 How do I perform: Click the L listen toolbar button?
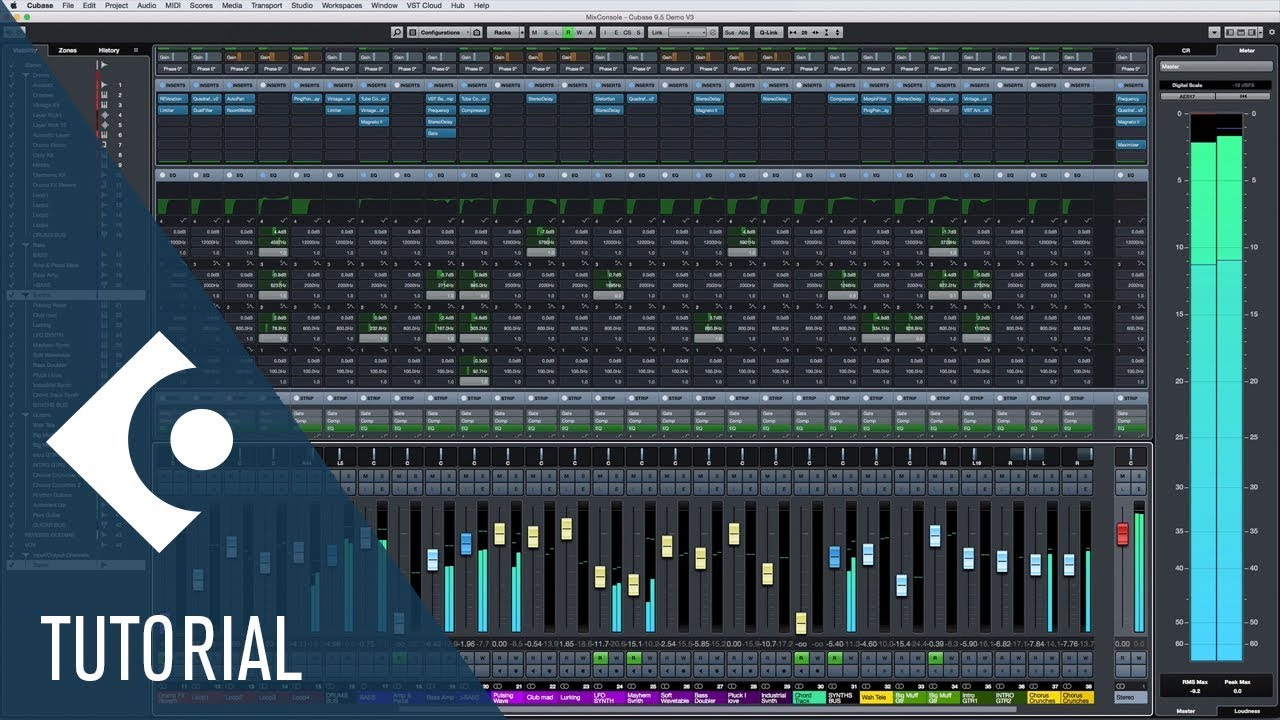(x=557, y=32)
